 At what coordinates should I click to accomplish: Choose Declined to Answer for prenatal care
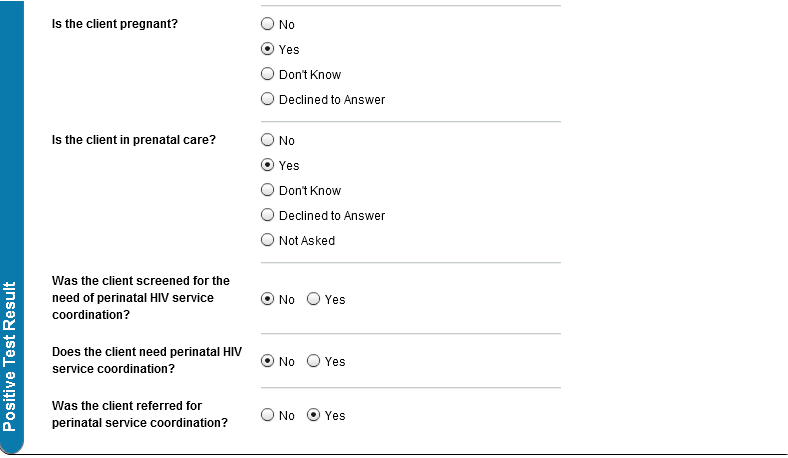click(267, 216)
